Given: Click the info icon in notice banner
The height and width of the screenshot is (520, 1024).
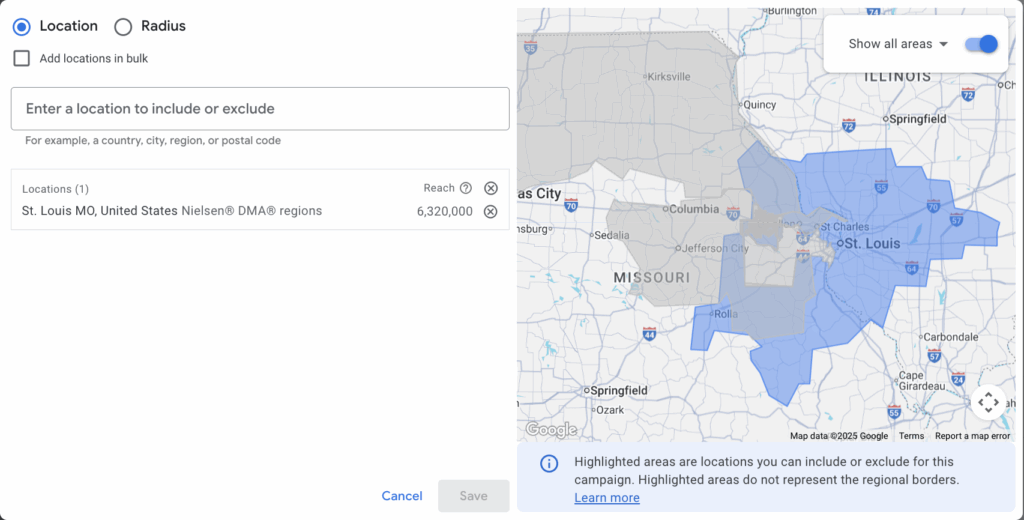Looking at the screenshot, I should tap(549, 463).
